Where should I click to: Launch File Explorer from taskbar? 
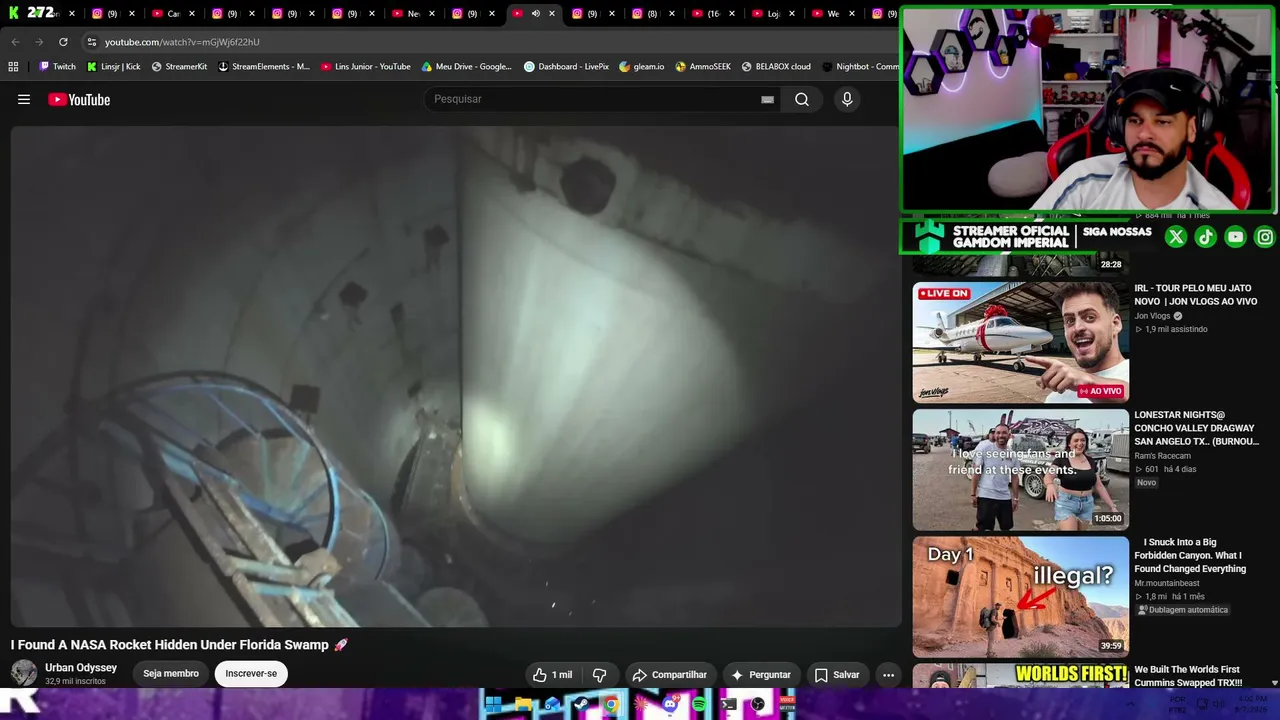(523, 704)
